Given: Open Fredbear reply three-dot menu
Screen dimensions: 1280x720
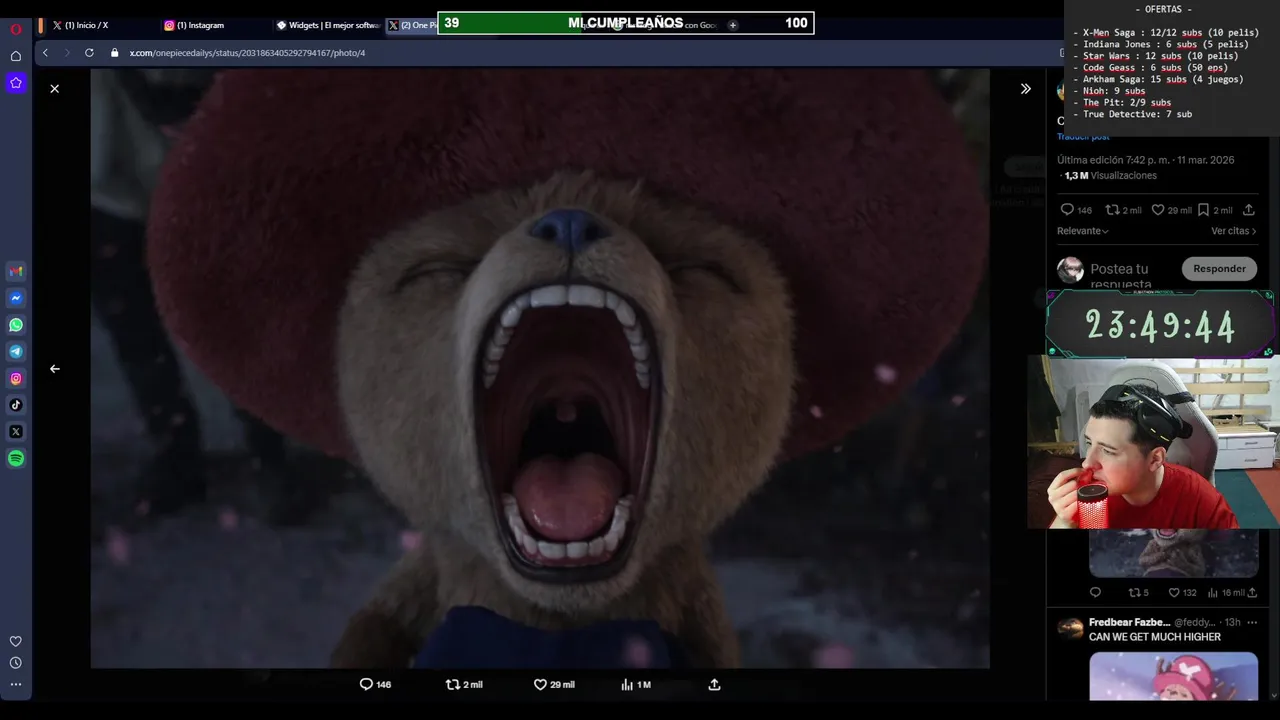Looking at the screenshot, I should pyautogui.click(x=1251, y=622).
